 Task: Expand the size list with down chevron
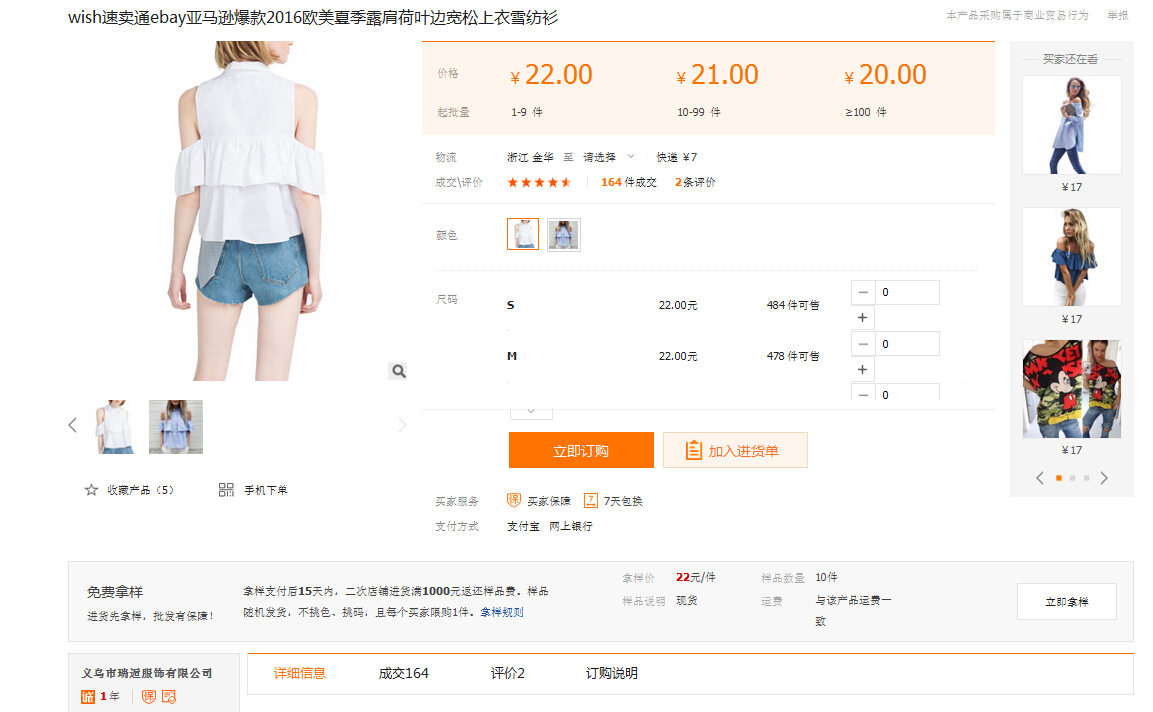pos(531,410)
